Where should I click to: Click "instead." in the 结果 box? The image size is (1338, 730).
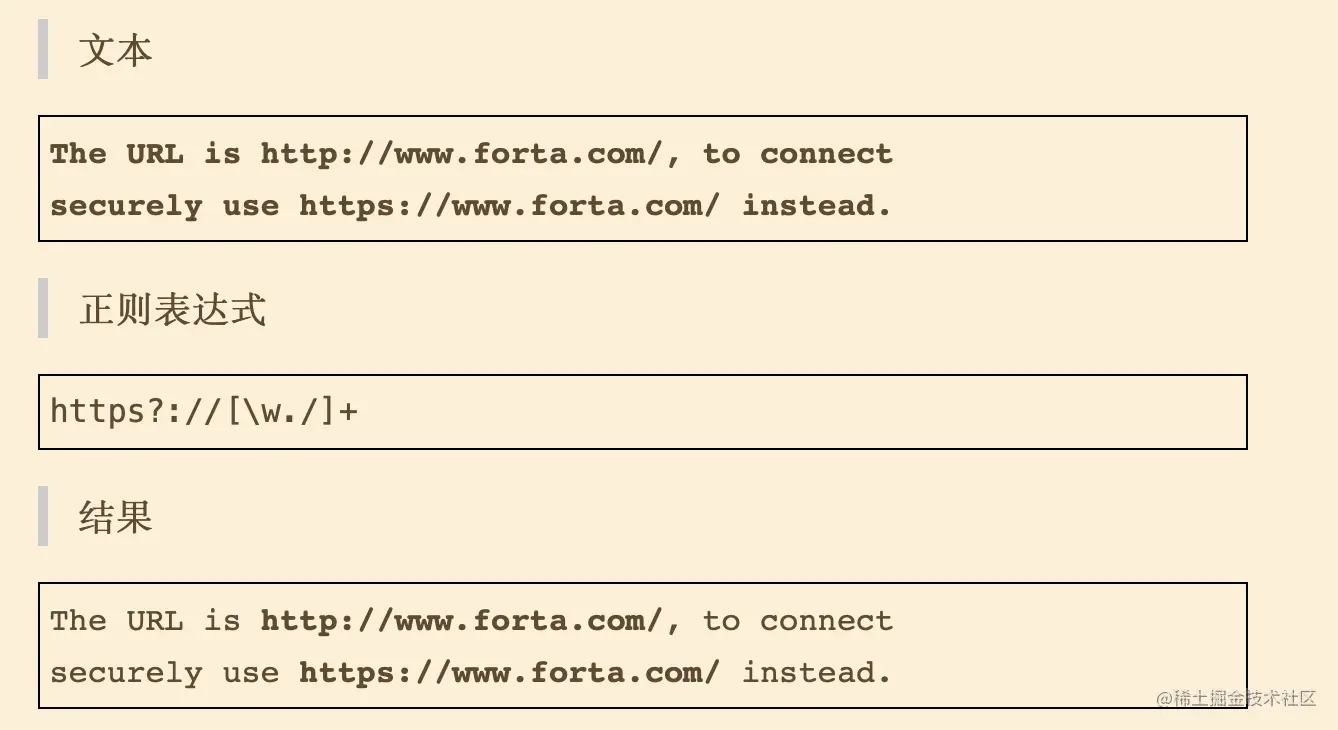pos(816,673)
